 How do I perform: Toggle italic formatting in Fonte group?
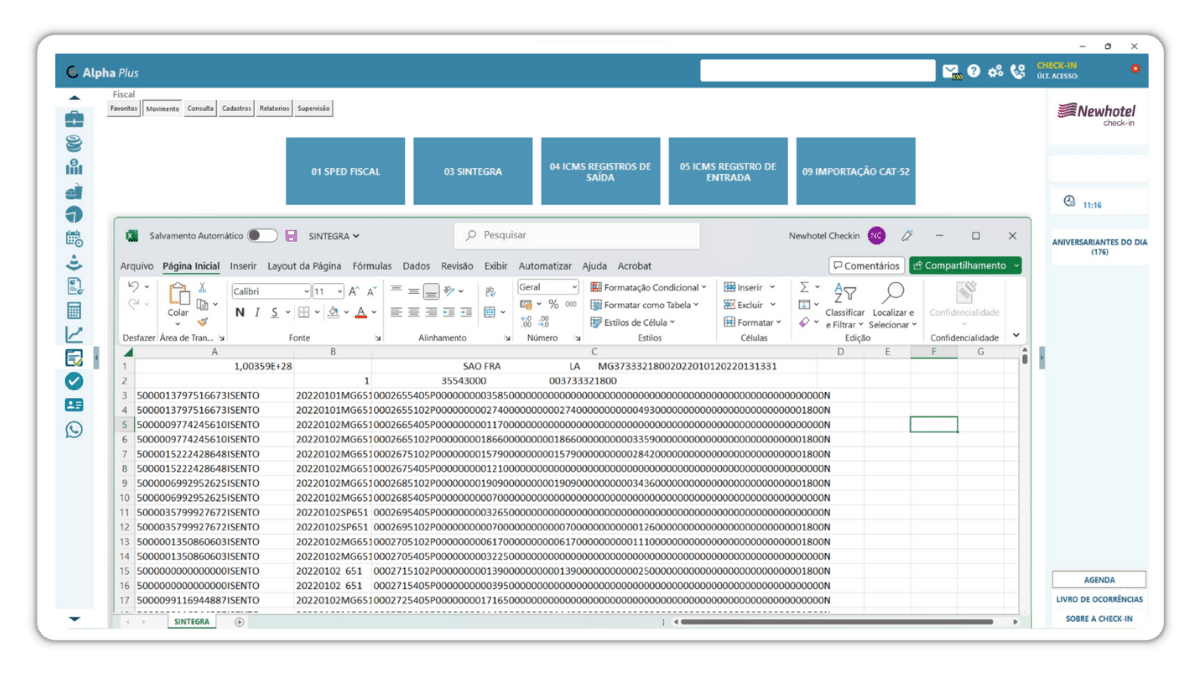tap(257, 312)
